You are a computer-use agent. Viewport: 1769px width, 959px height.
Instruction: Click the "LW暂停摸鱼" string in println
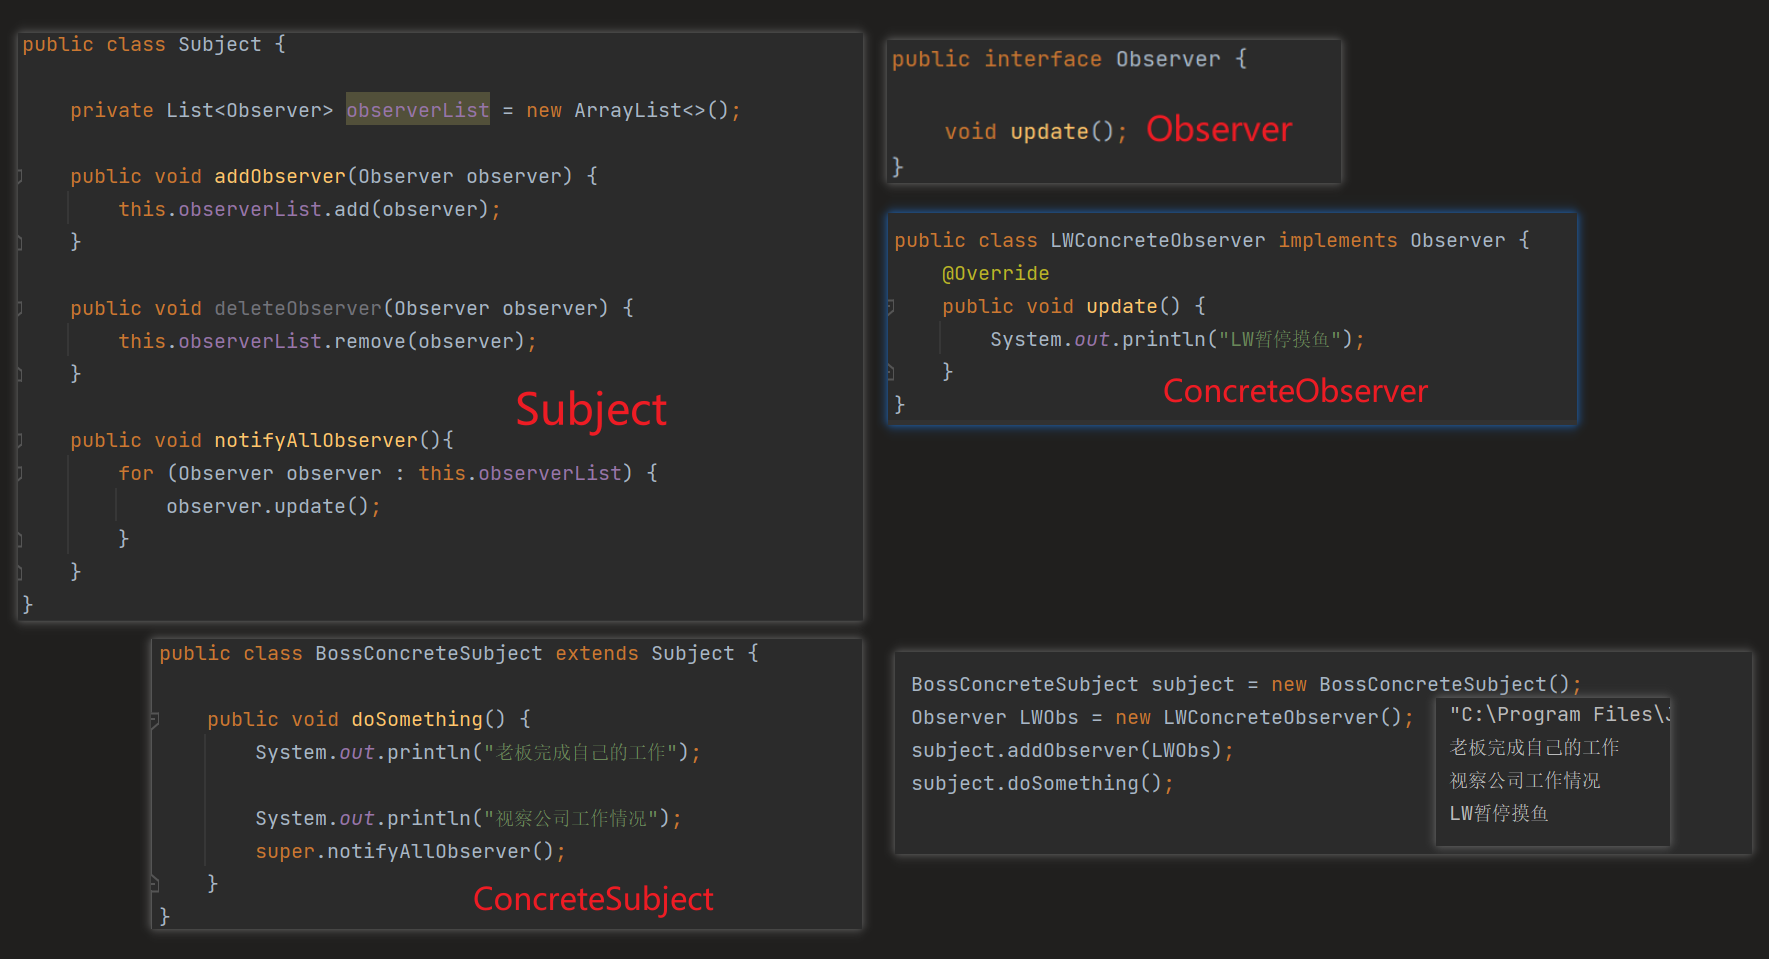[1280, 339]
